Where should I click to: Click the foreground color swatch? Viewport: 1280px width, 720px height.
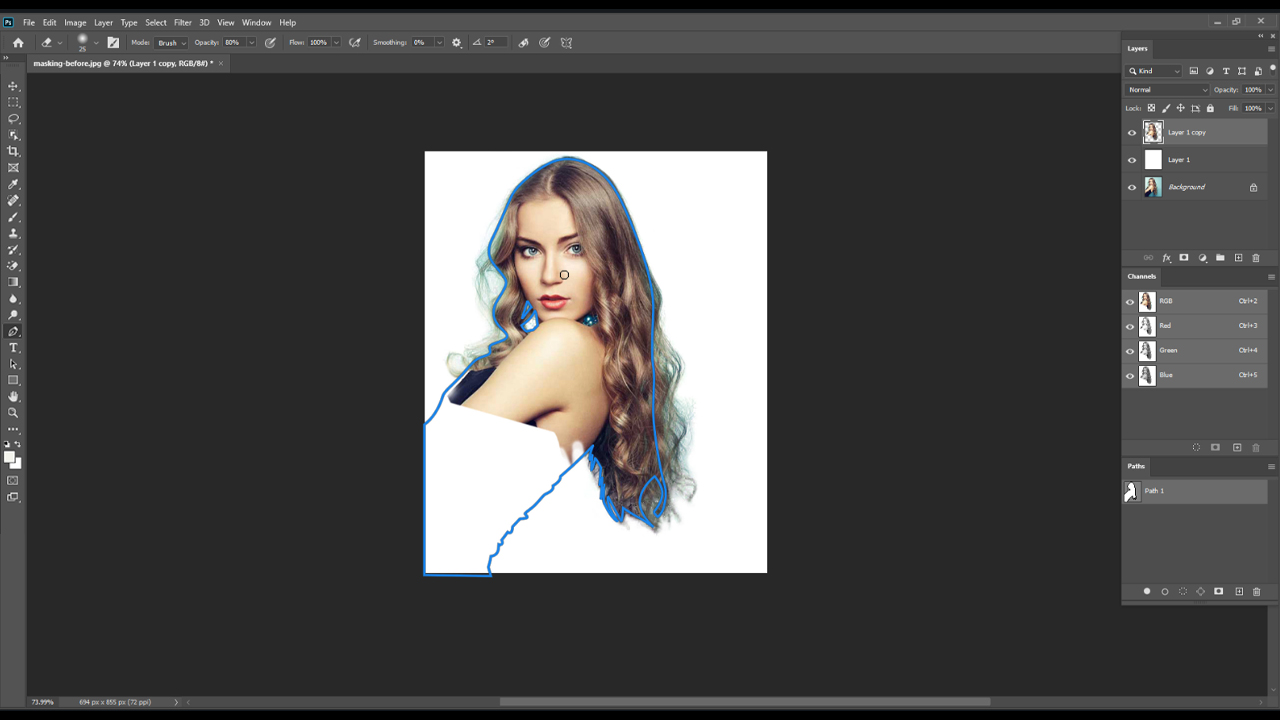point(9,457)
